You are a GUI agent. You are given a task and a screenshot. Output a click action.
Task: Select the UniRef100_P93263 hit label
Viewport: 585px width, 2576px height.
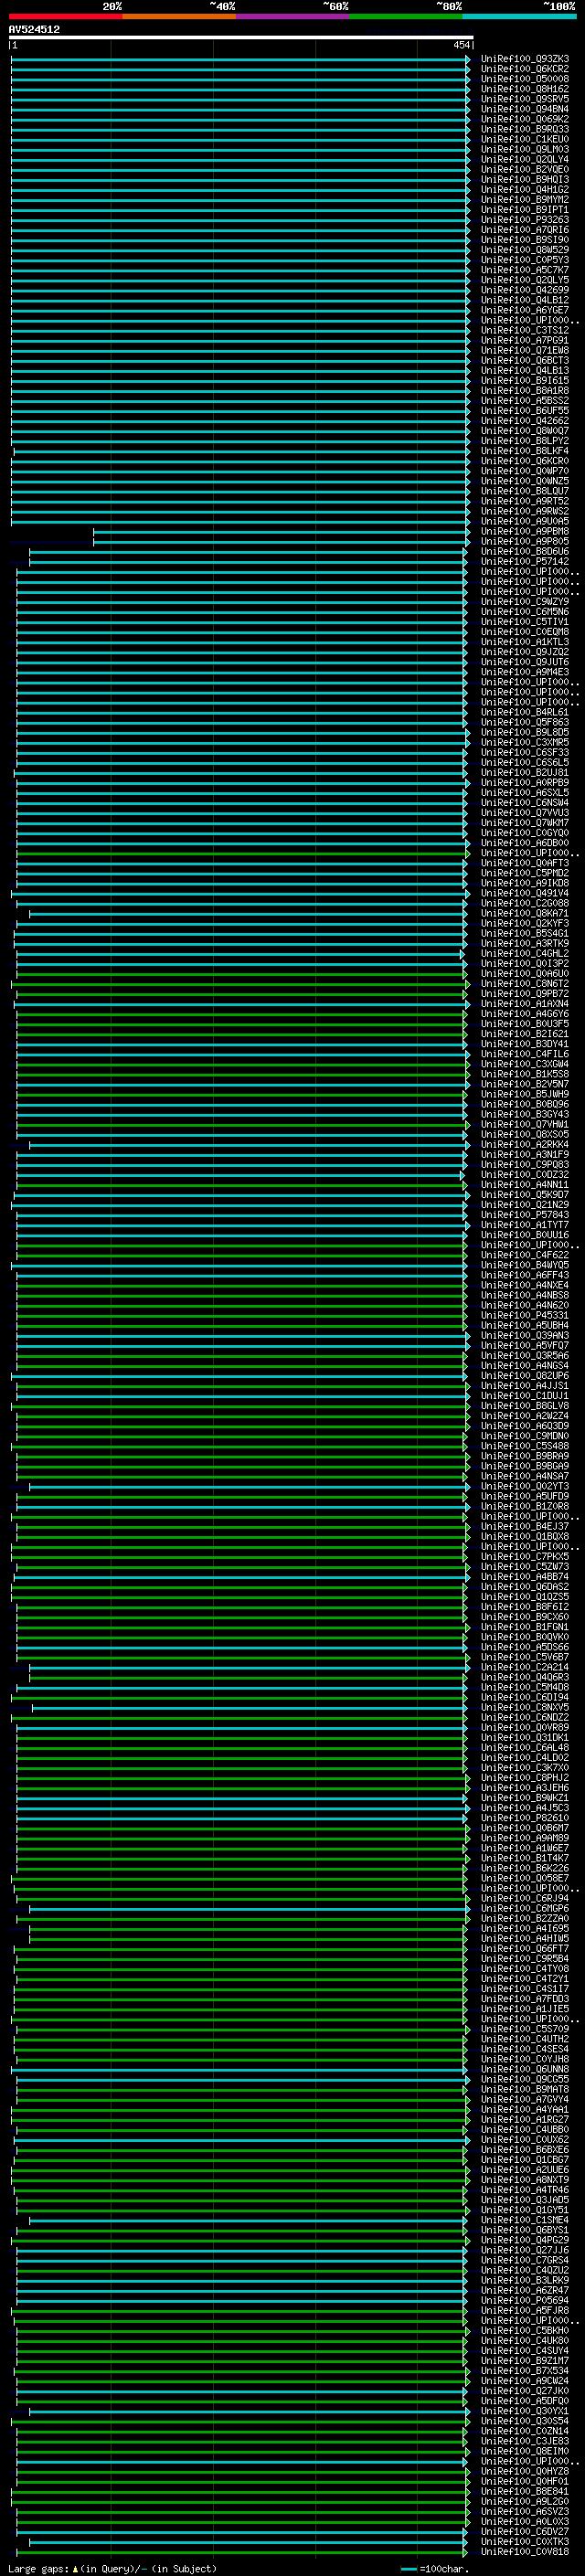pyautogui.click(x=524, y=220)
